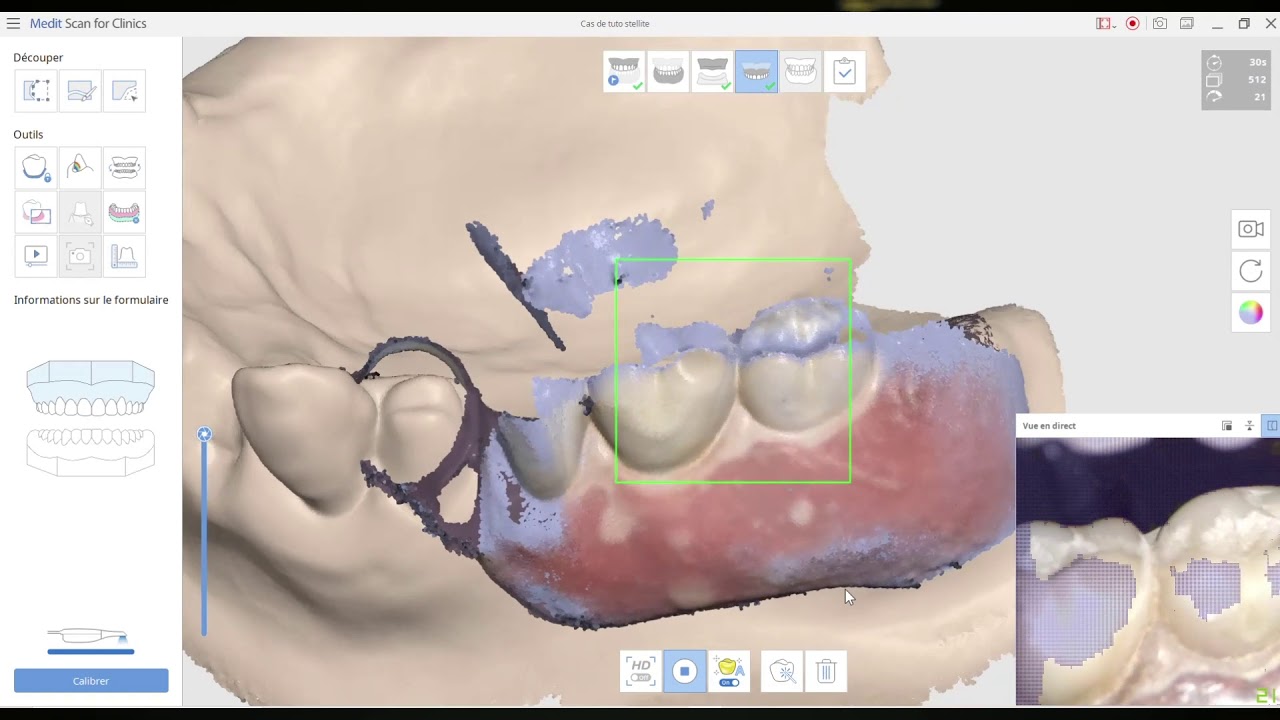Switch to the first scan stage with flag
This screenshot has height=720, width=1280.
pos(624,72)
